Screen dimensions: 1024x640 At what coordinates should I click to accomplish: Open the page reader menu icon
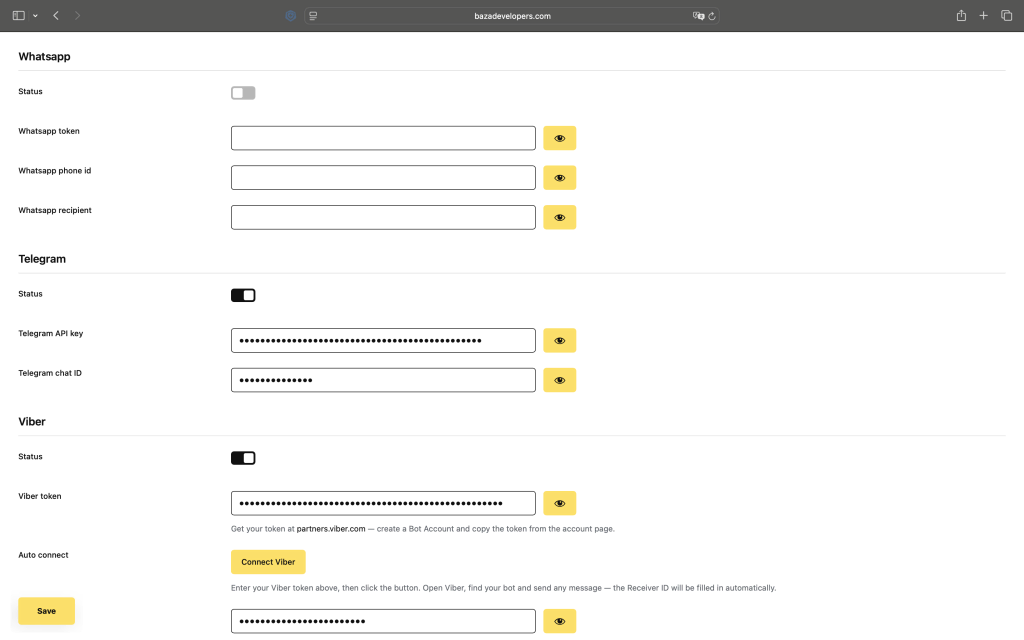pos(313,16)
